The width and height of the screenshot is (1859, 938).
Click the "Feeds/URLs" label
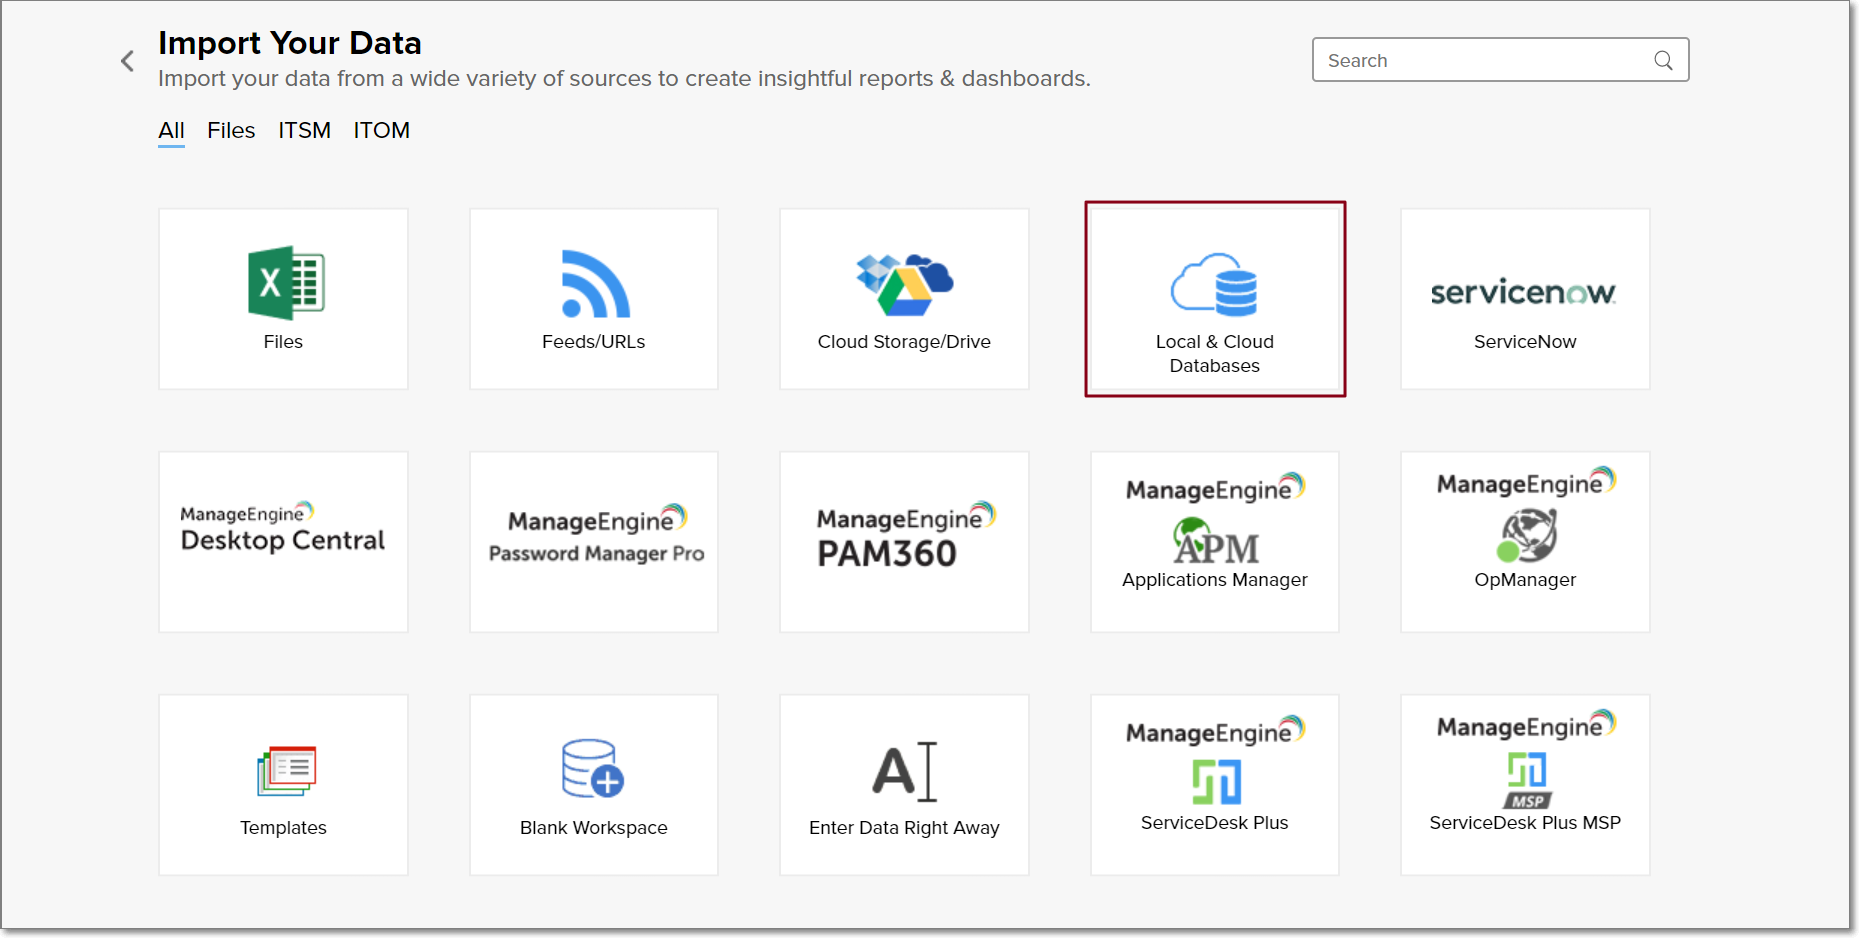click(594, 342)
